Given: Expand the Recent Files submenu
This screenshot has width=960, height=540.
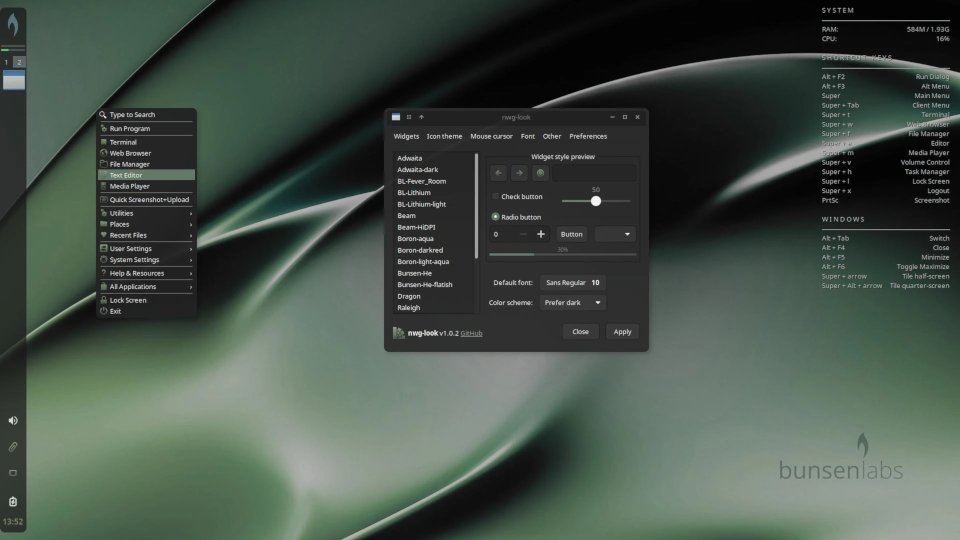Looking at the screenshot, I should point(146,235).
